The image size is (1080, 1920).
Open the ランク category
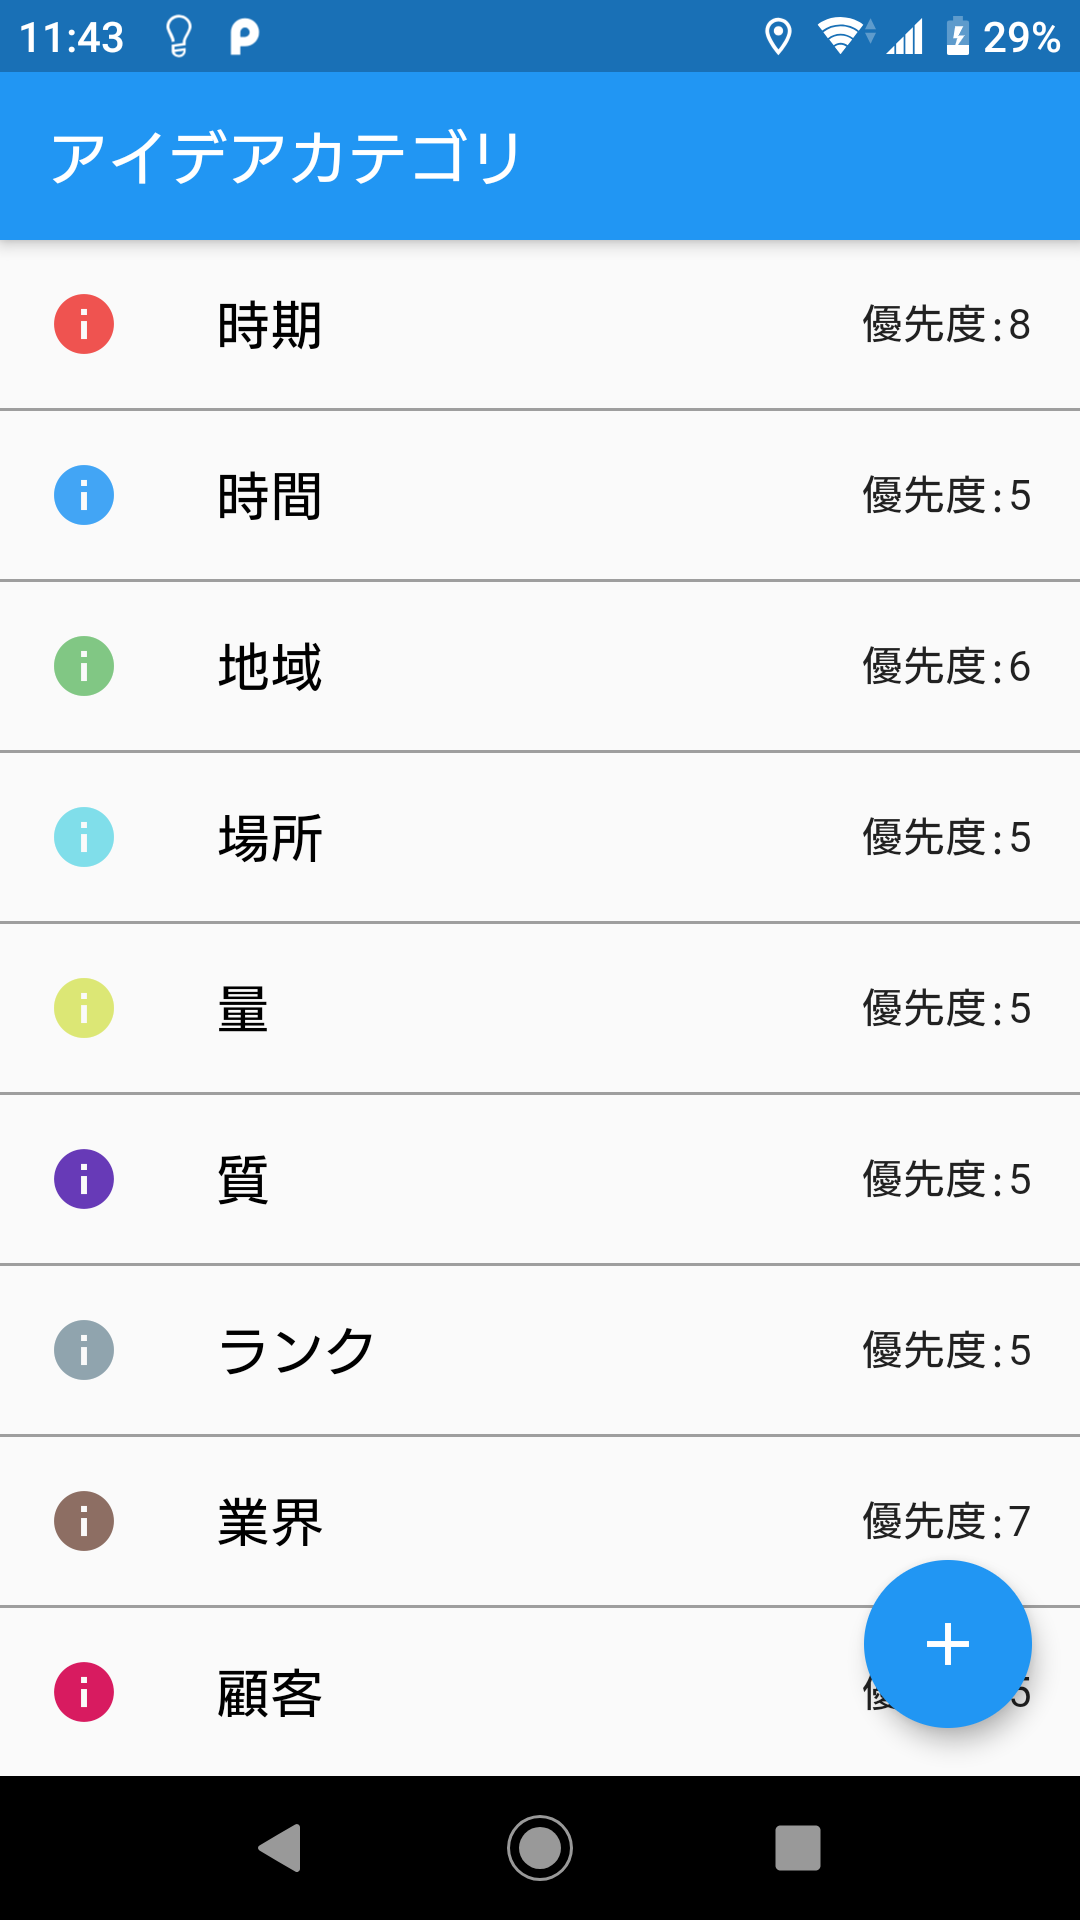coord(296,1351)
